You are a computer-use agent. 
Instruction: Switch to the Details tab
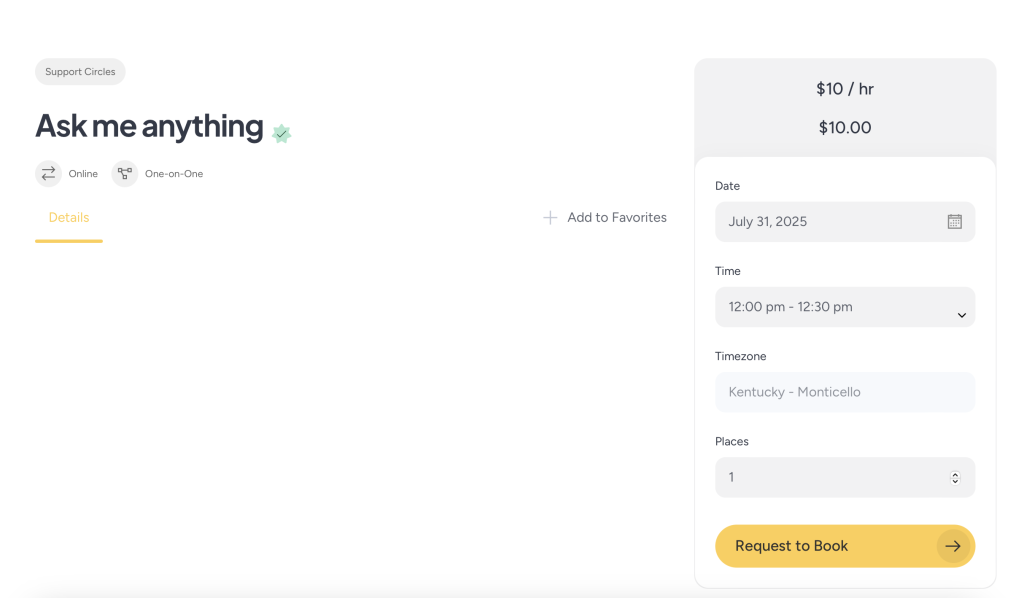coord(69,217)
